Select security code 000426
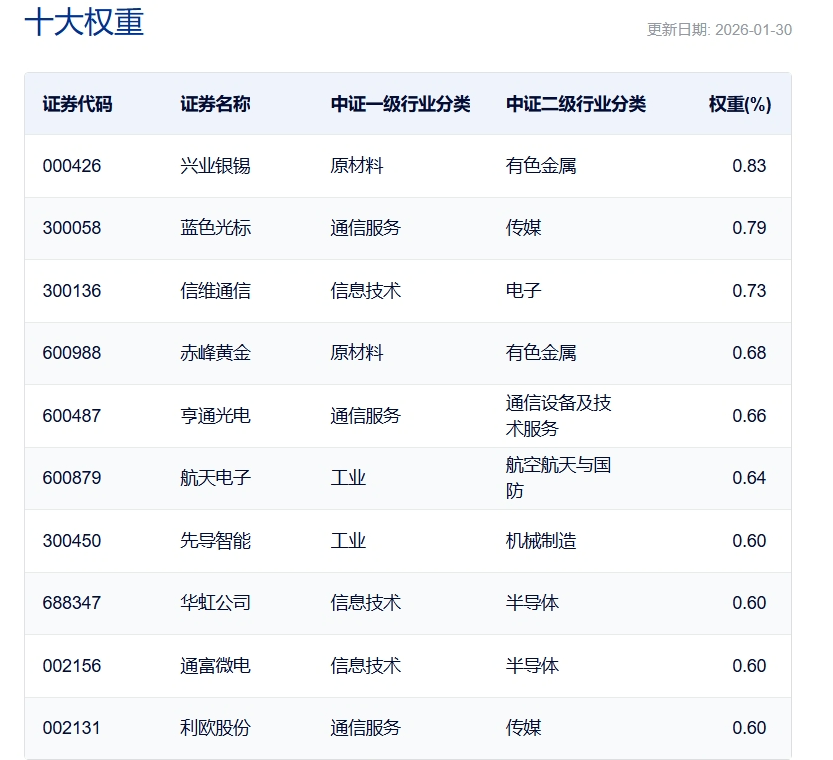The height and width of the screenshot is (760, 833). [x=72, y=166]
